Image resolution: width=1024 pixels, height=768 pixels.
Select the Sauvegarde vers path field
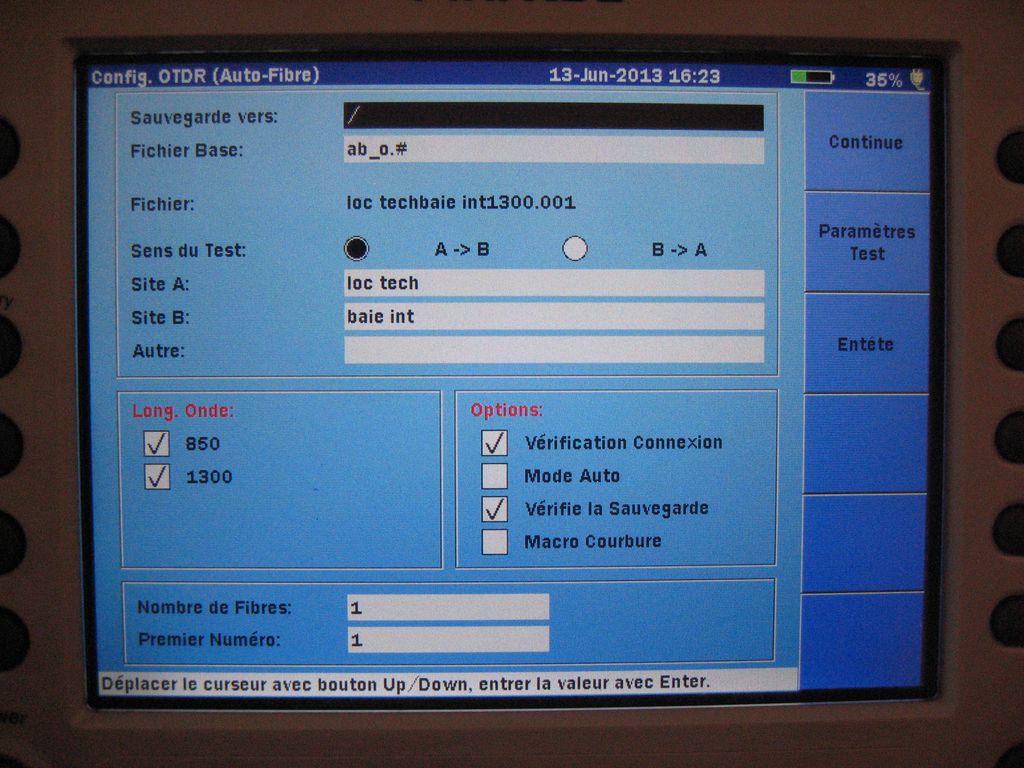tap(554, 116)
